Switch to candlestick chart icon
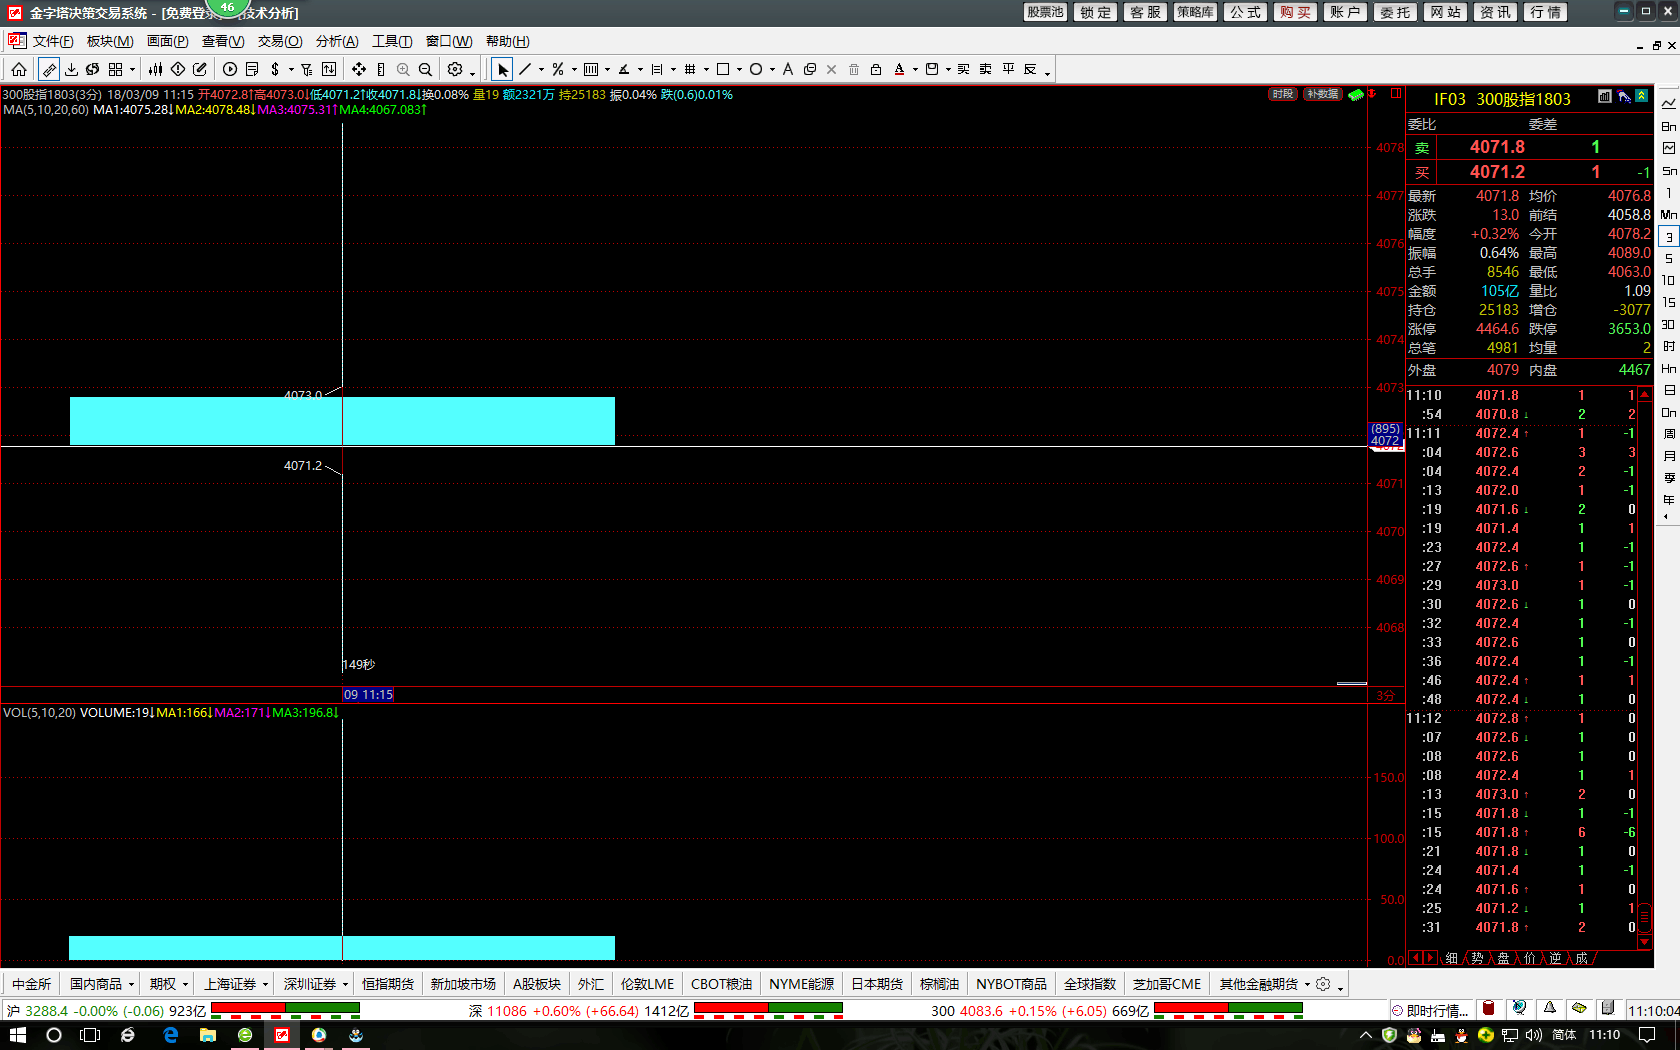 click(x=156, y=69)
